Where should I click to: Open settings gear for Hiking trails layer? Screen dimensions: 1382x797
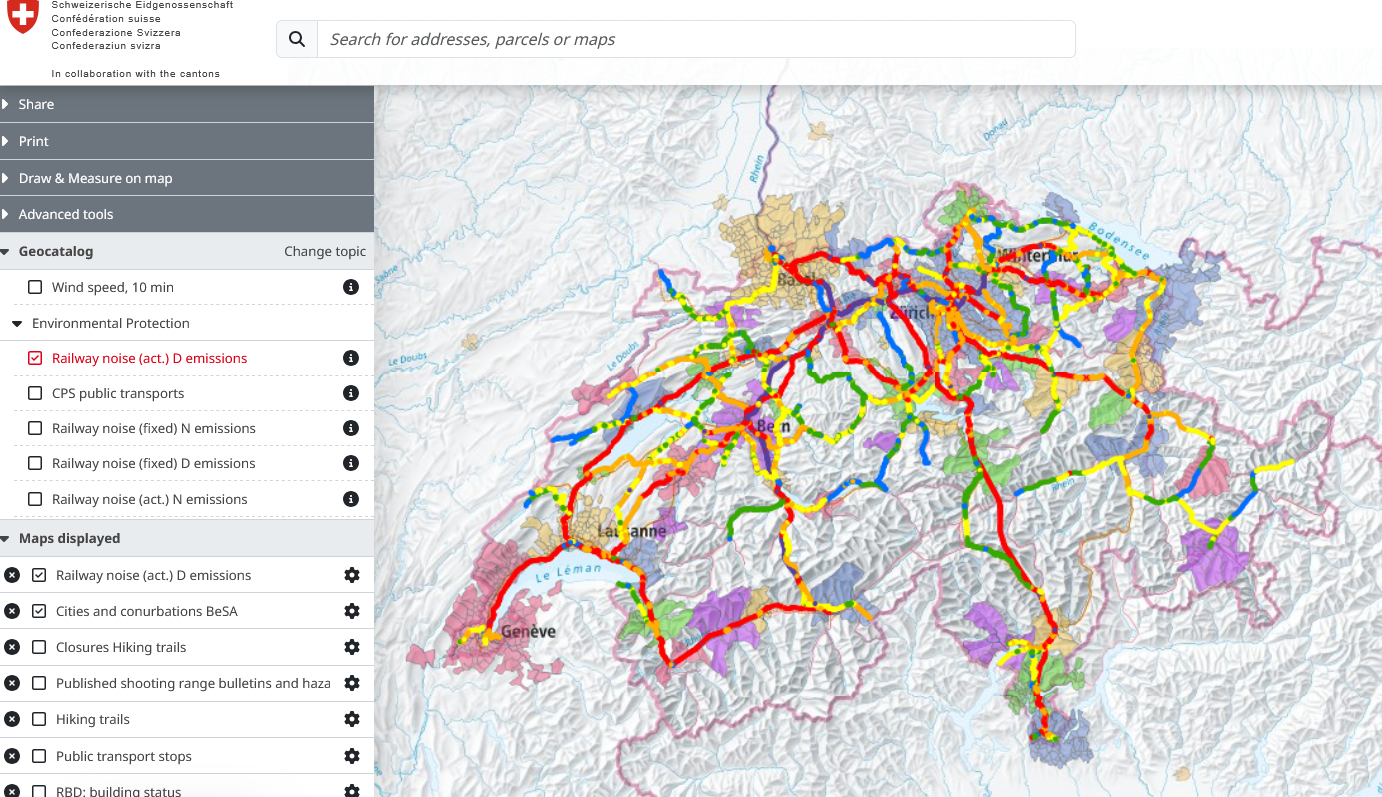[x=351, y=719]
